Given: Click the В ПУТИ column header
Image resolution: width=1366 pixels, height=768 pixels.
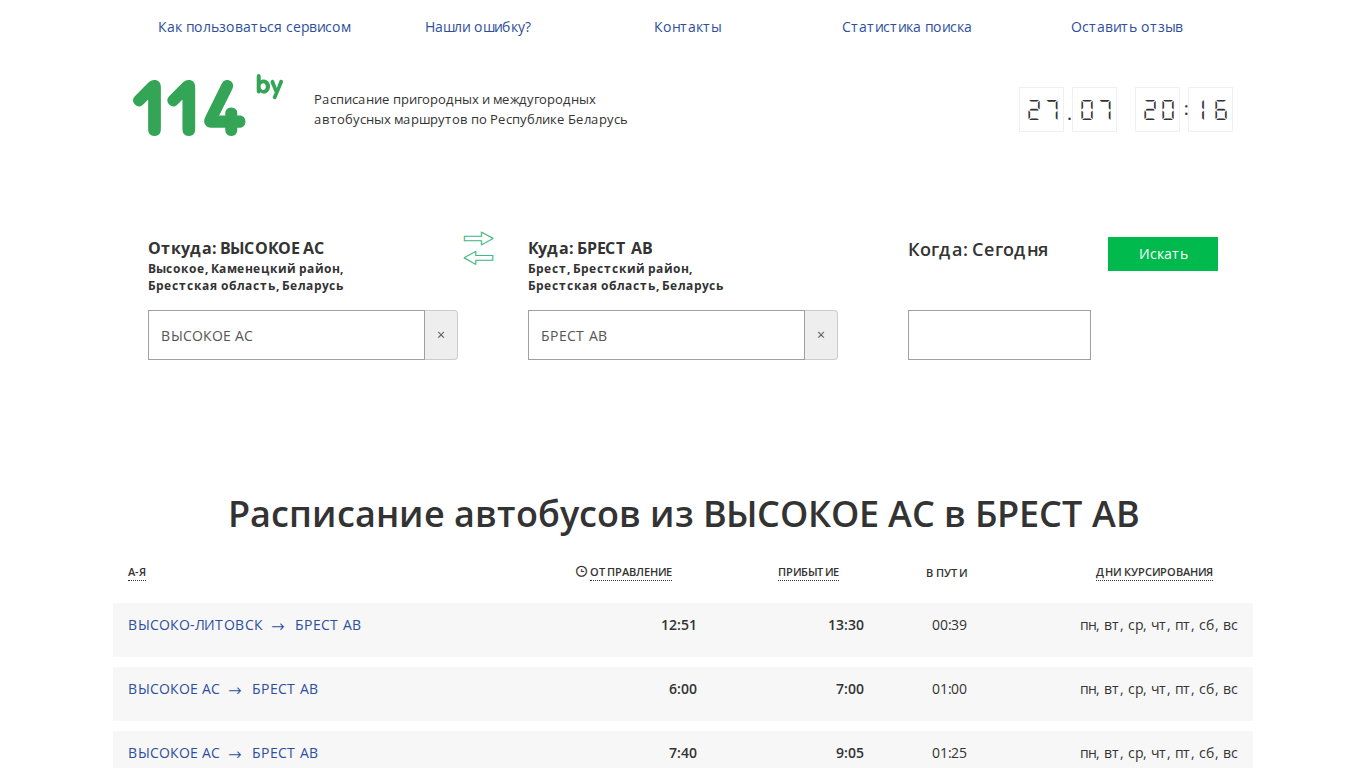Looking at the screenshot, I should 947,573.
